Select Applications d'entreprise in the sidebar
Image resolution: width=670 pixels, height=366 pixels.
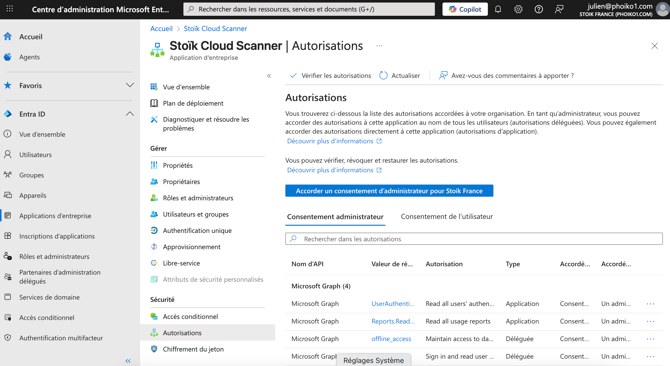pos(55,216)
